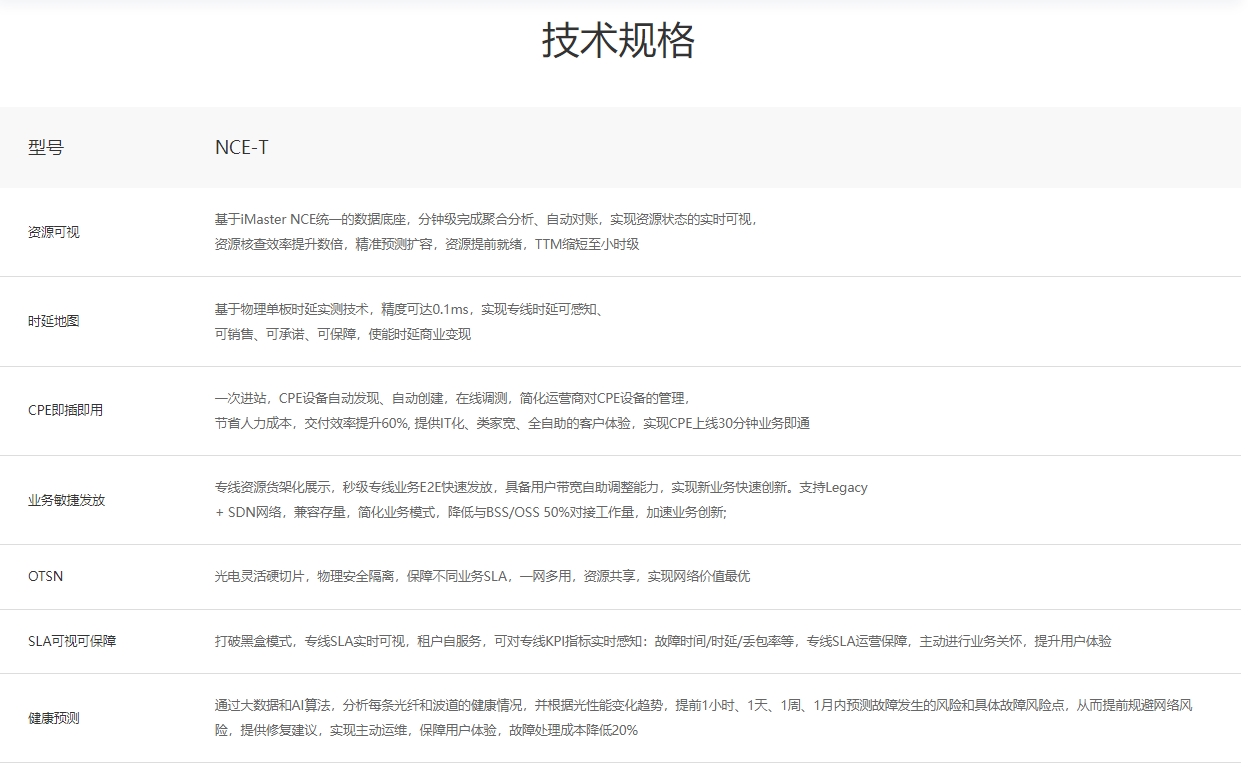Click the line starting 基于物理单板时延实测技术
This screenshot has width=1248, height=770.
[409, 309]
